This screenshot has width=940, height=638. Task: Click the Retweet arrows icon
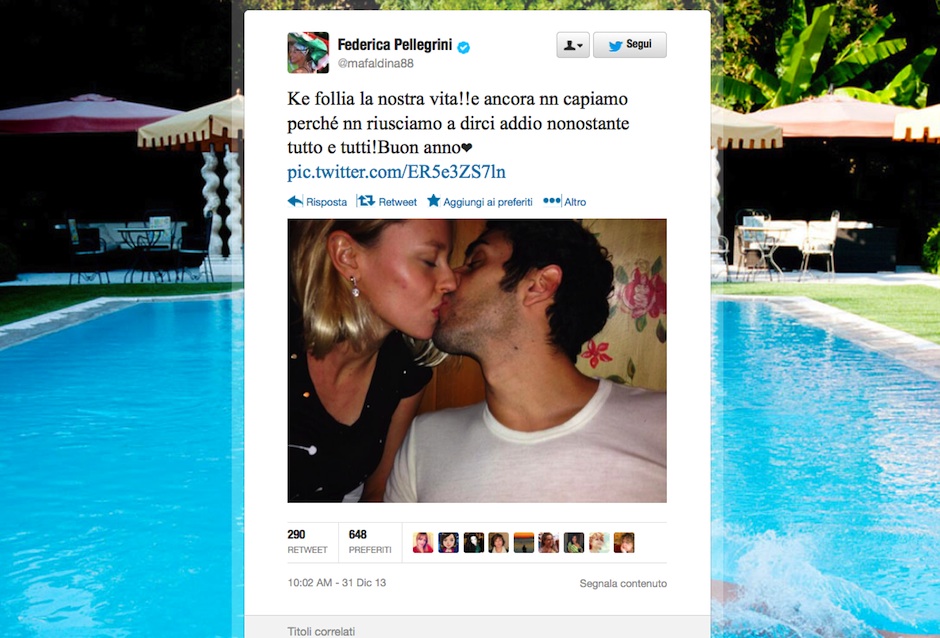[366, 201]
